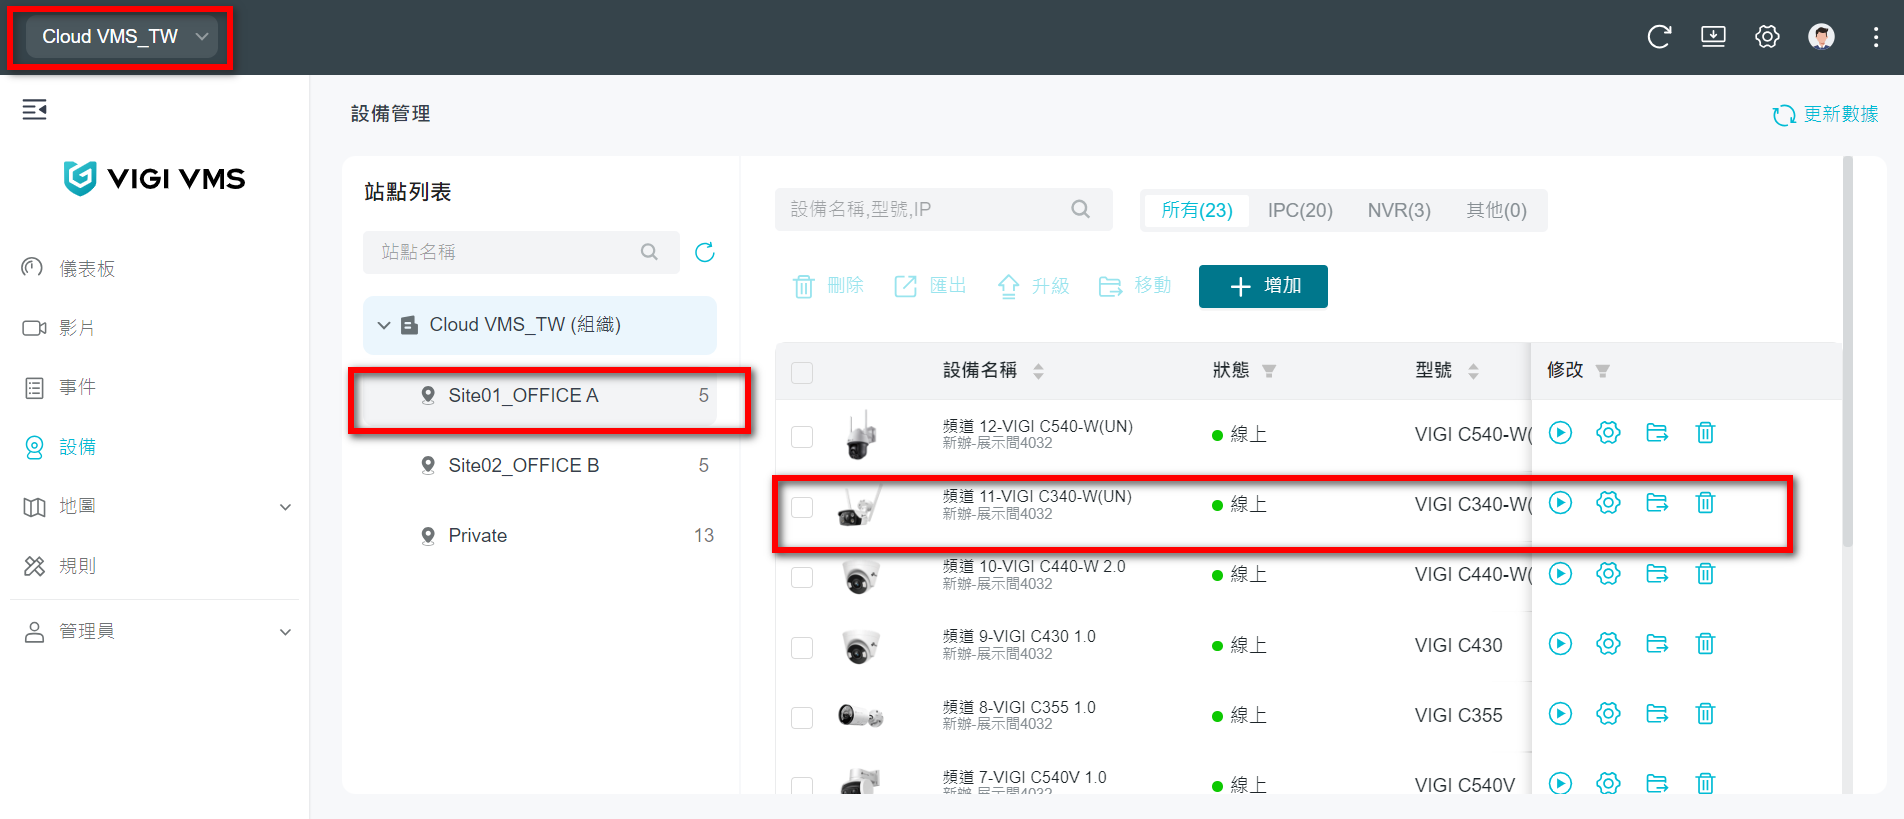Image resolution: width=1904 pixels, height=819 pixels.
Task: Open settings for VIGI C540-W row
Action: click(x=1608, y=432)
